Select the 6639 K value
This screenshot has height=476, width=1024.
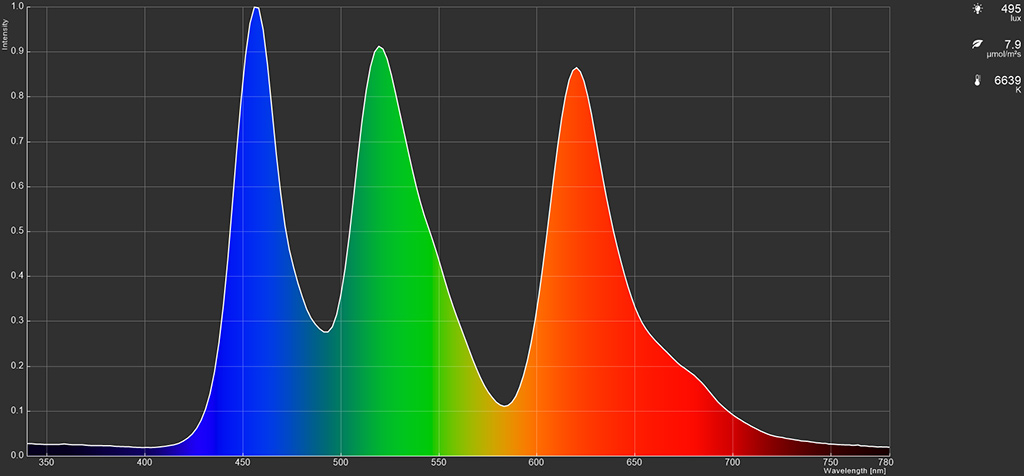(1007, 80)
